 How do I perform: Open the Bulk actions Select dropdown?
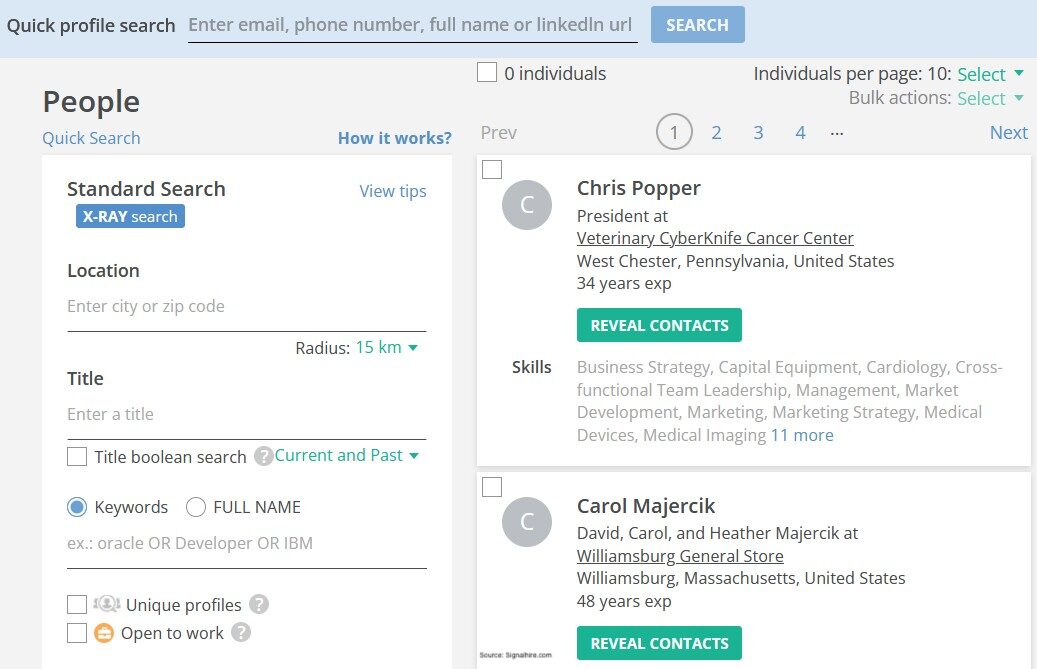[990, 98]
